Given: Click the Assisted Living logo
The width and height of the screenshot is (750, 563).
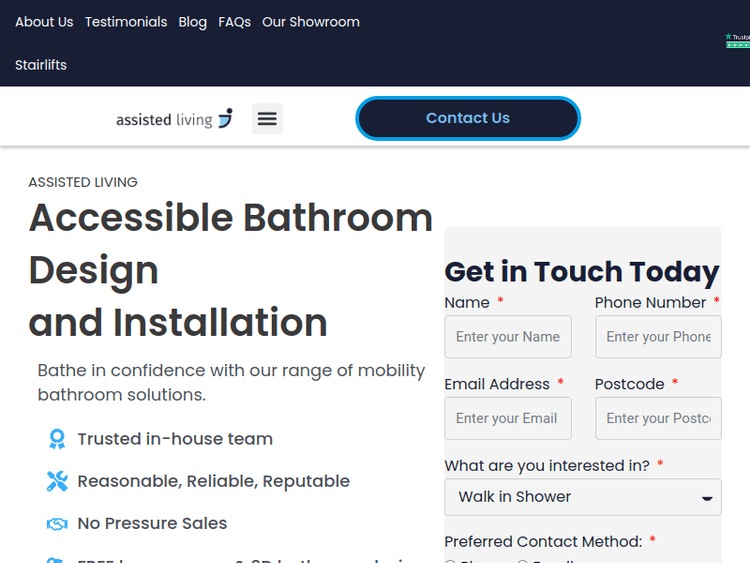Looking at the screenshot, I should (x=174, y=119).
